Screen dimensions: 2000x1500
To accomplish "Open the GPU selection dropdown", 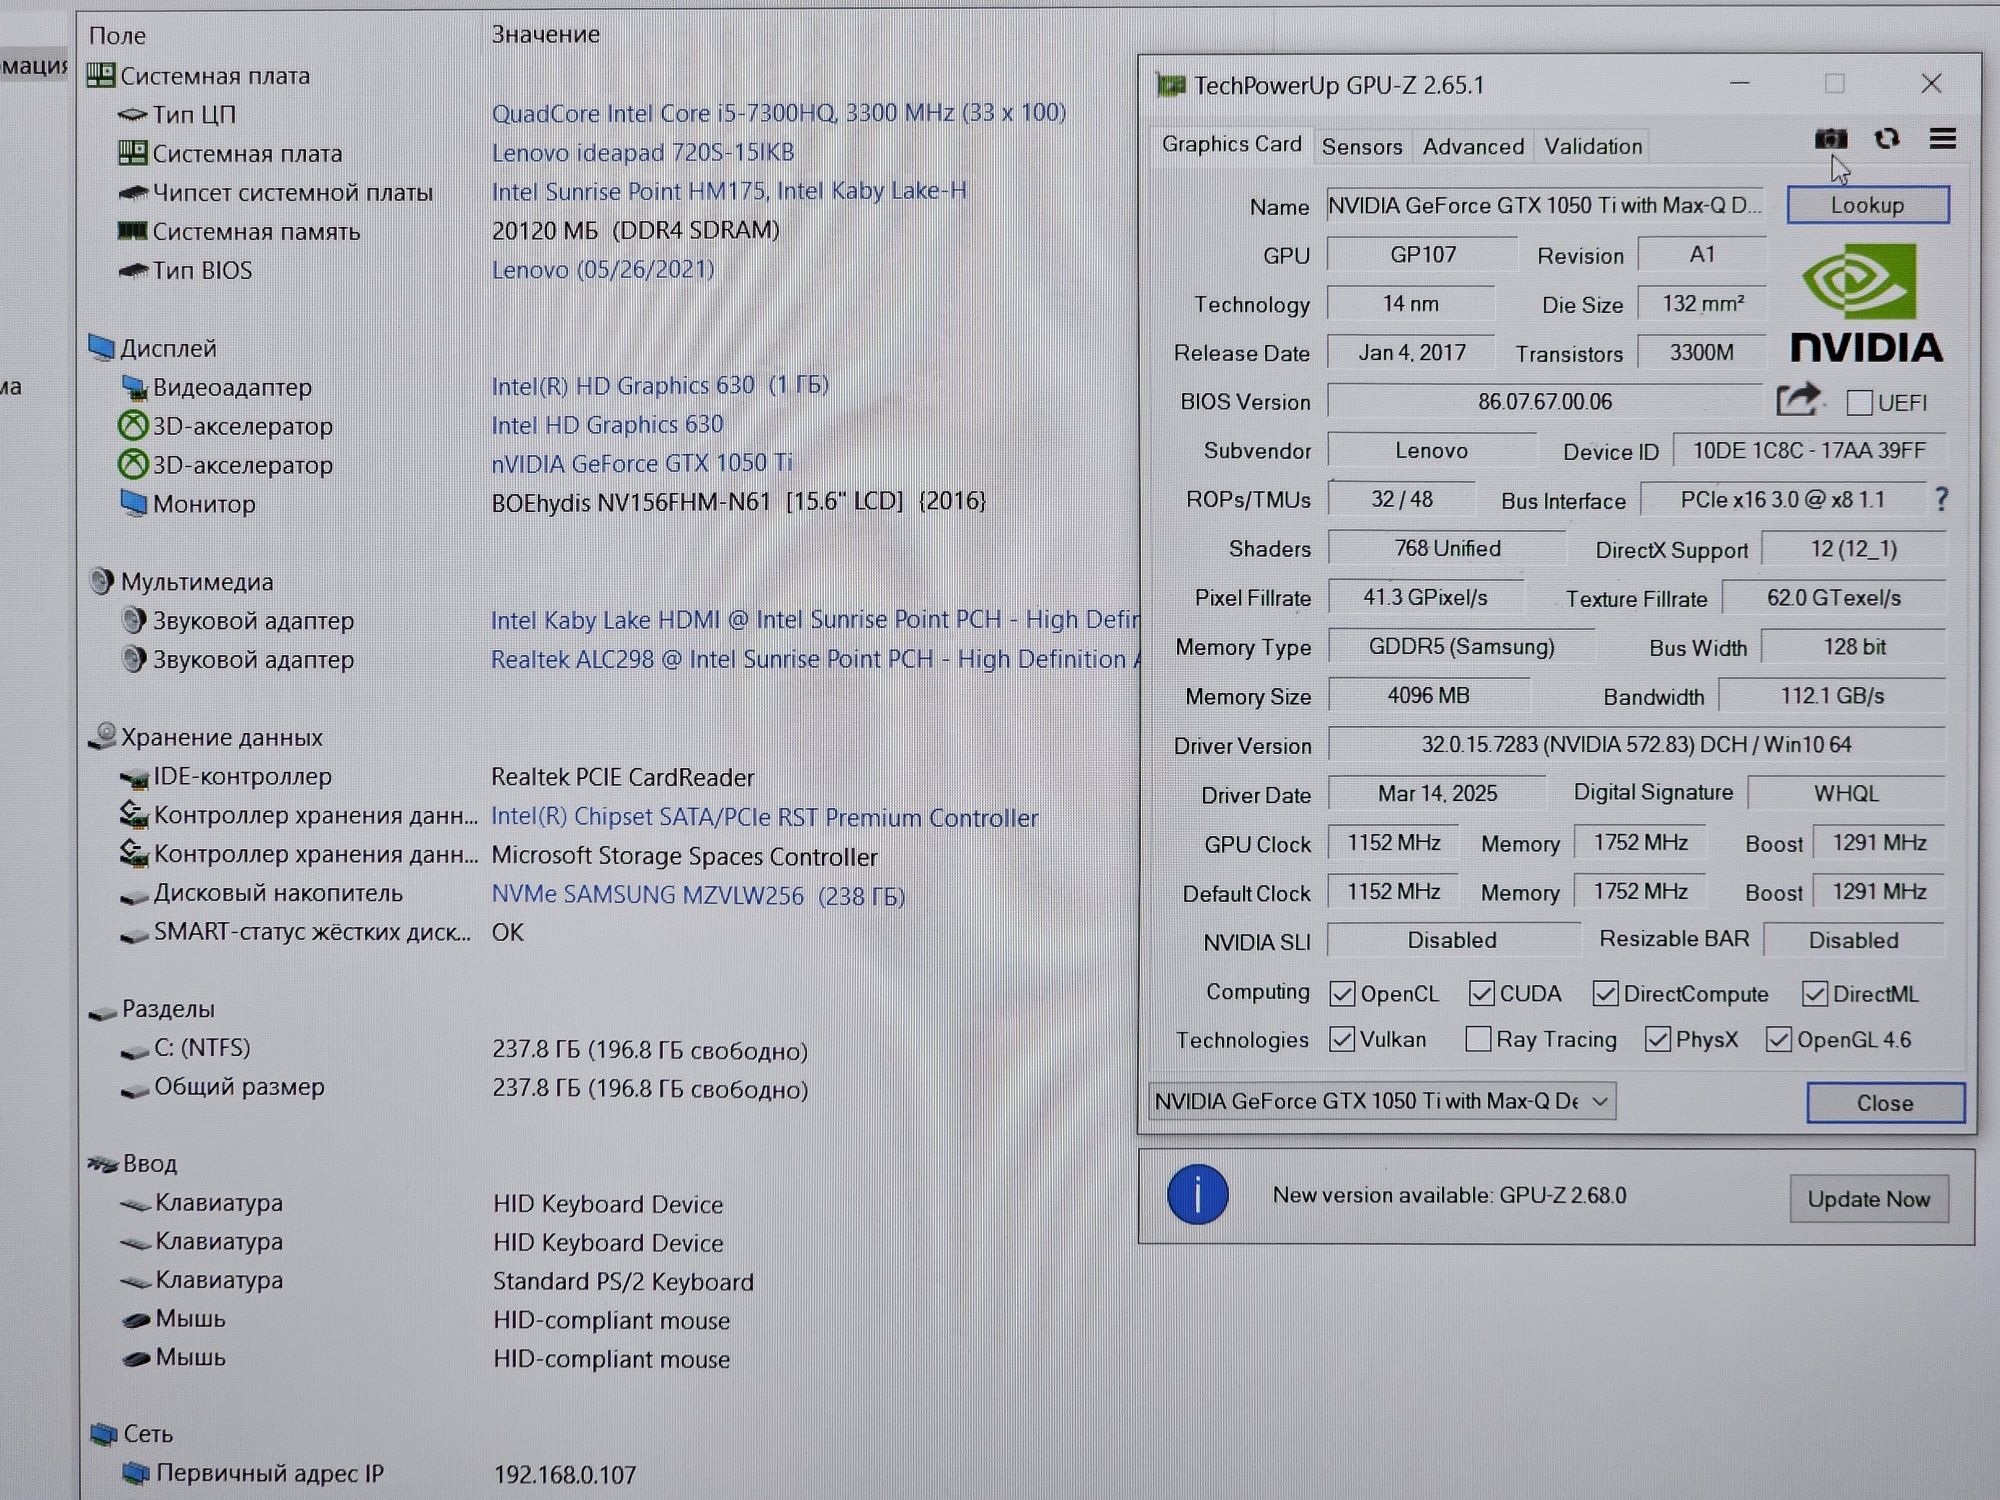I will [1382, 1101].
